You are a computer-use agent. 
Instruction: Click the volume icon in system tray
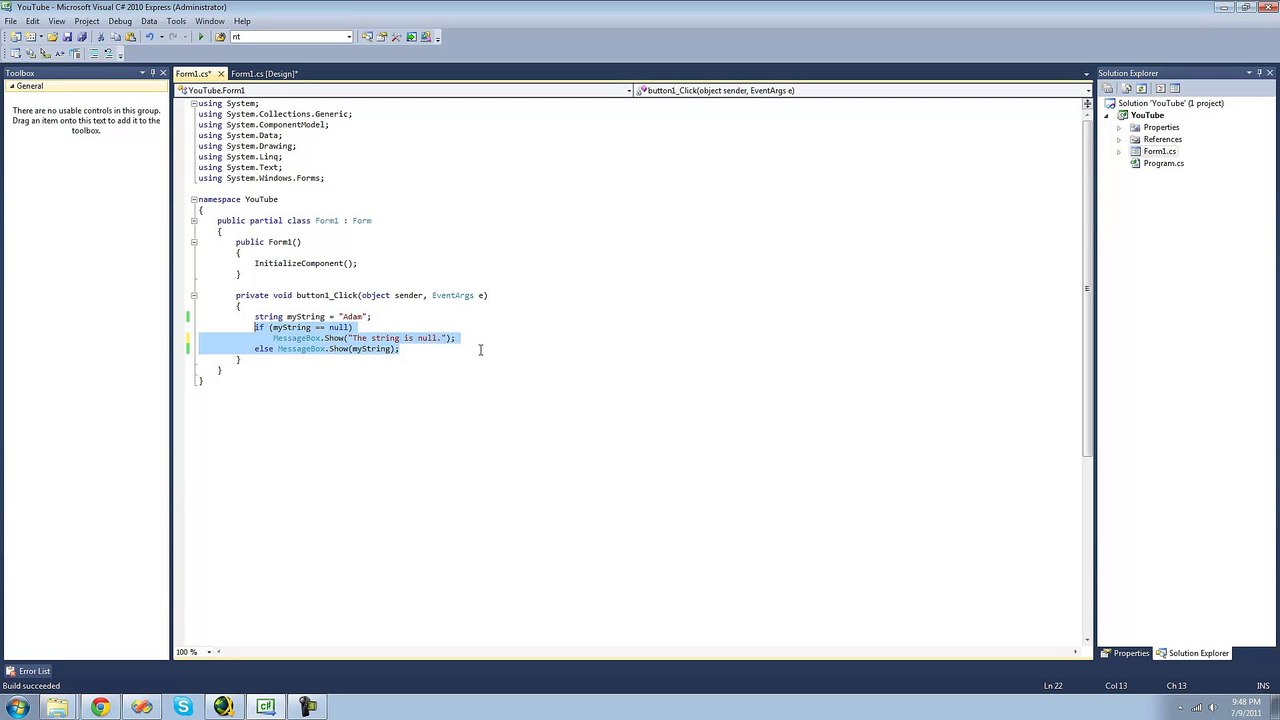tap(1215, 708)
